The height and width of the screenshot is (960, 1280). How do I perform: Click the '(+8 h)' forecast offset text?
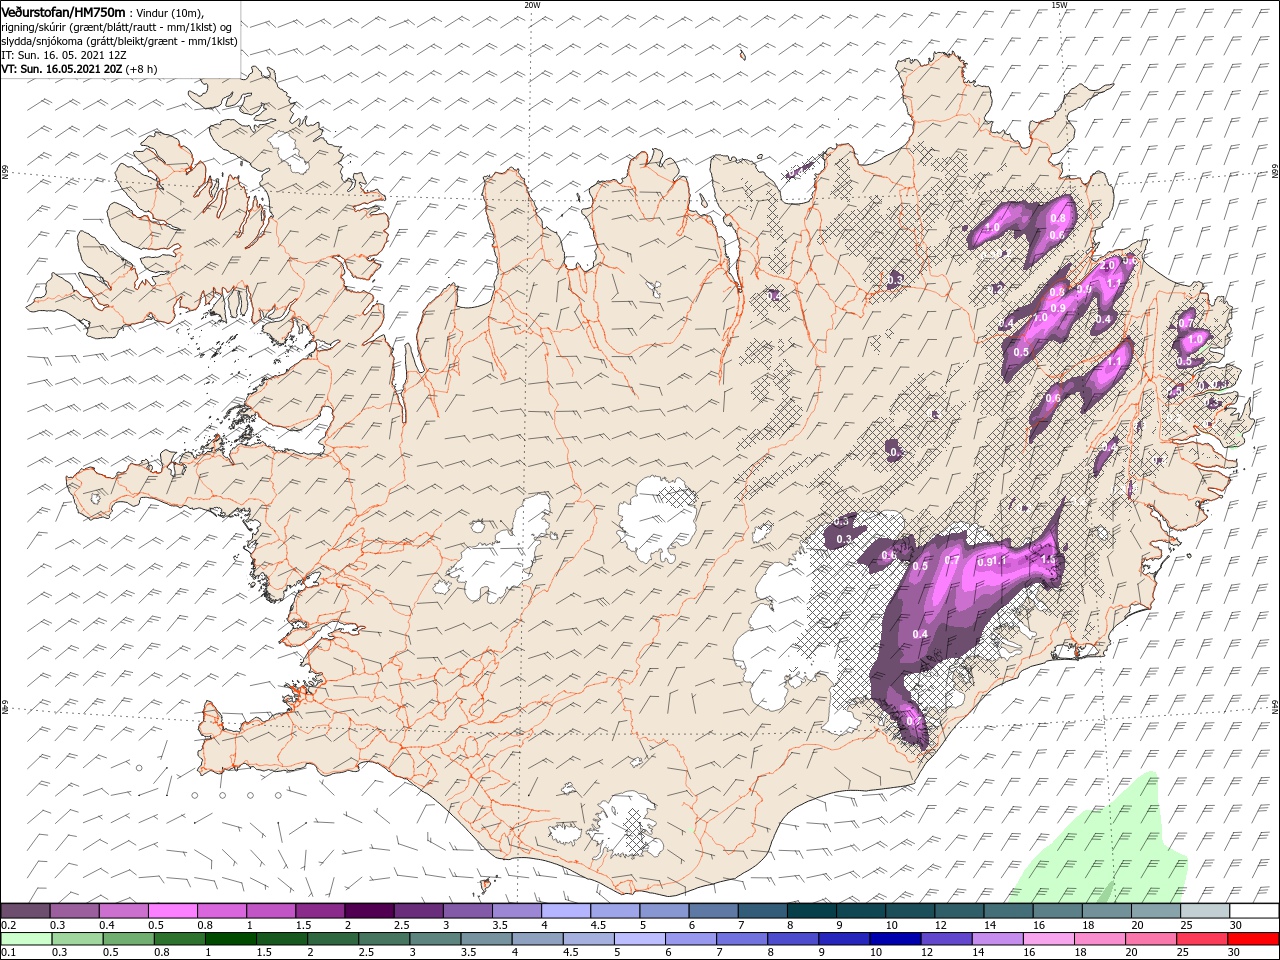point(142,69)
